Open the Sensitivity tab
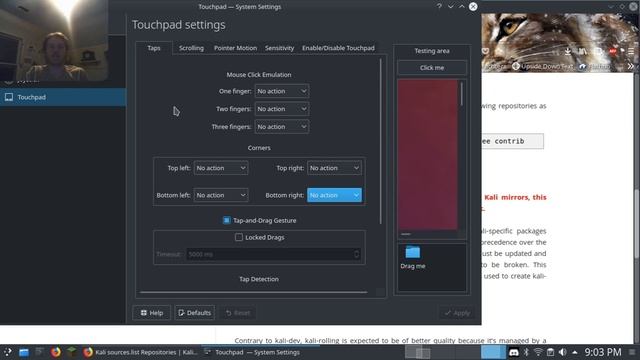640x360 pixels. pos(279,48)
